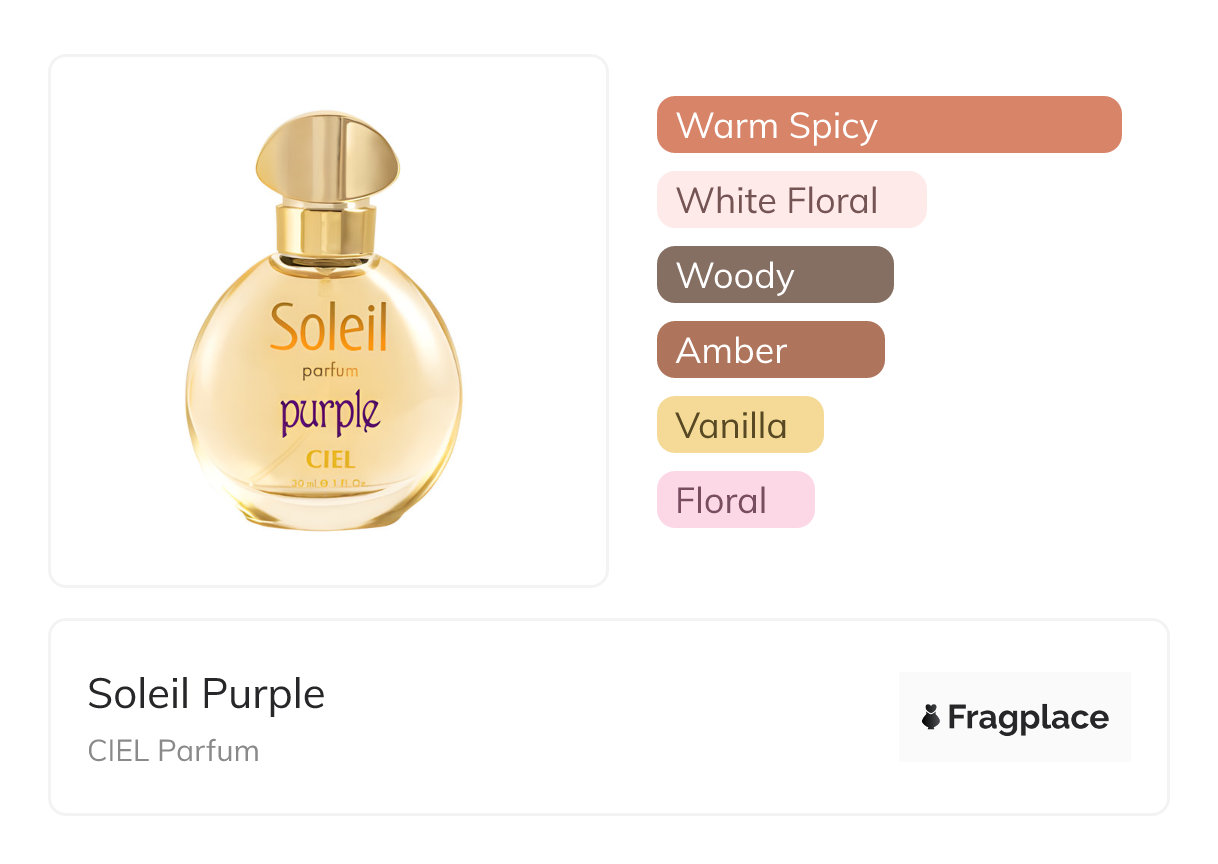The height and width of the screenshot is (864, 1218).
Task: Select the Warm Spicy accord bar
Action: (x=888, y=125)
